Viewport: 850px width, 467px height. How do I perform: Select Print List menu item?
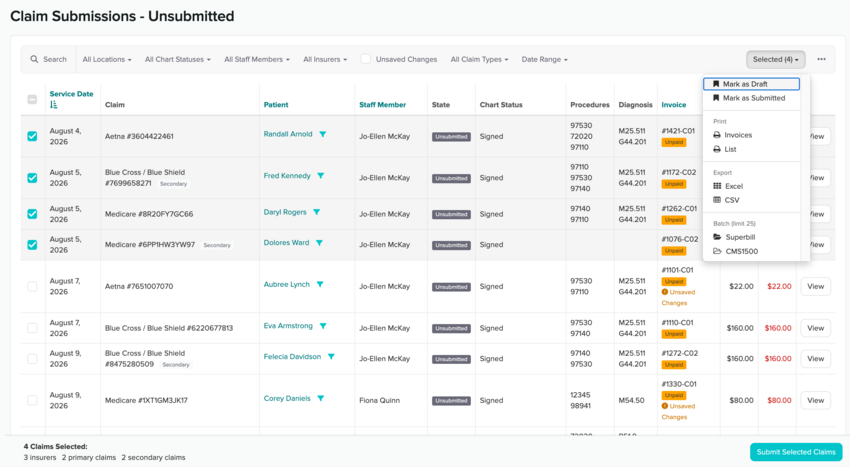(751, 149)
